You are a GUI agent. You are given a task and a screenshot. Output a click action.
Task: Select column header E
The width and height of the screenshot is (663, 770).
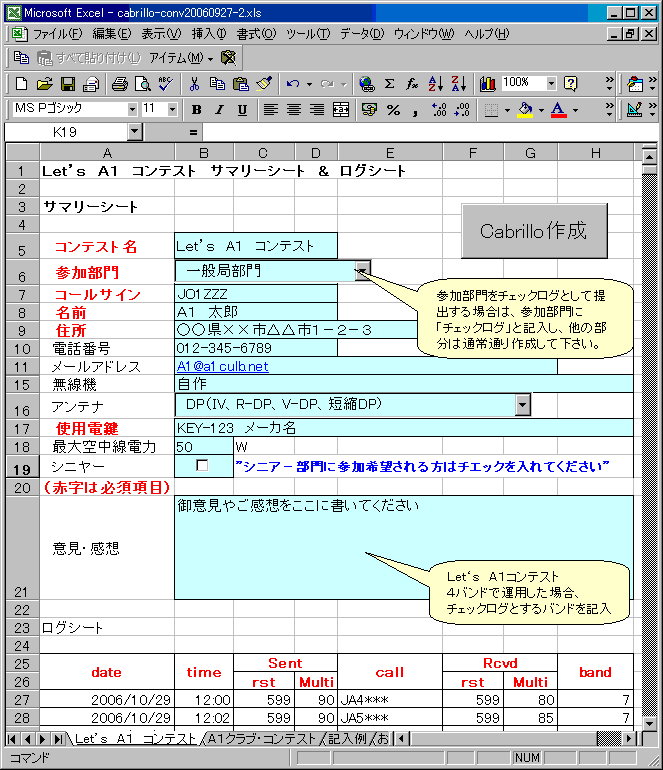(x=390, y=153)
